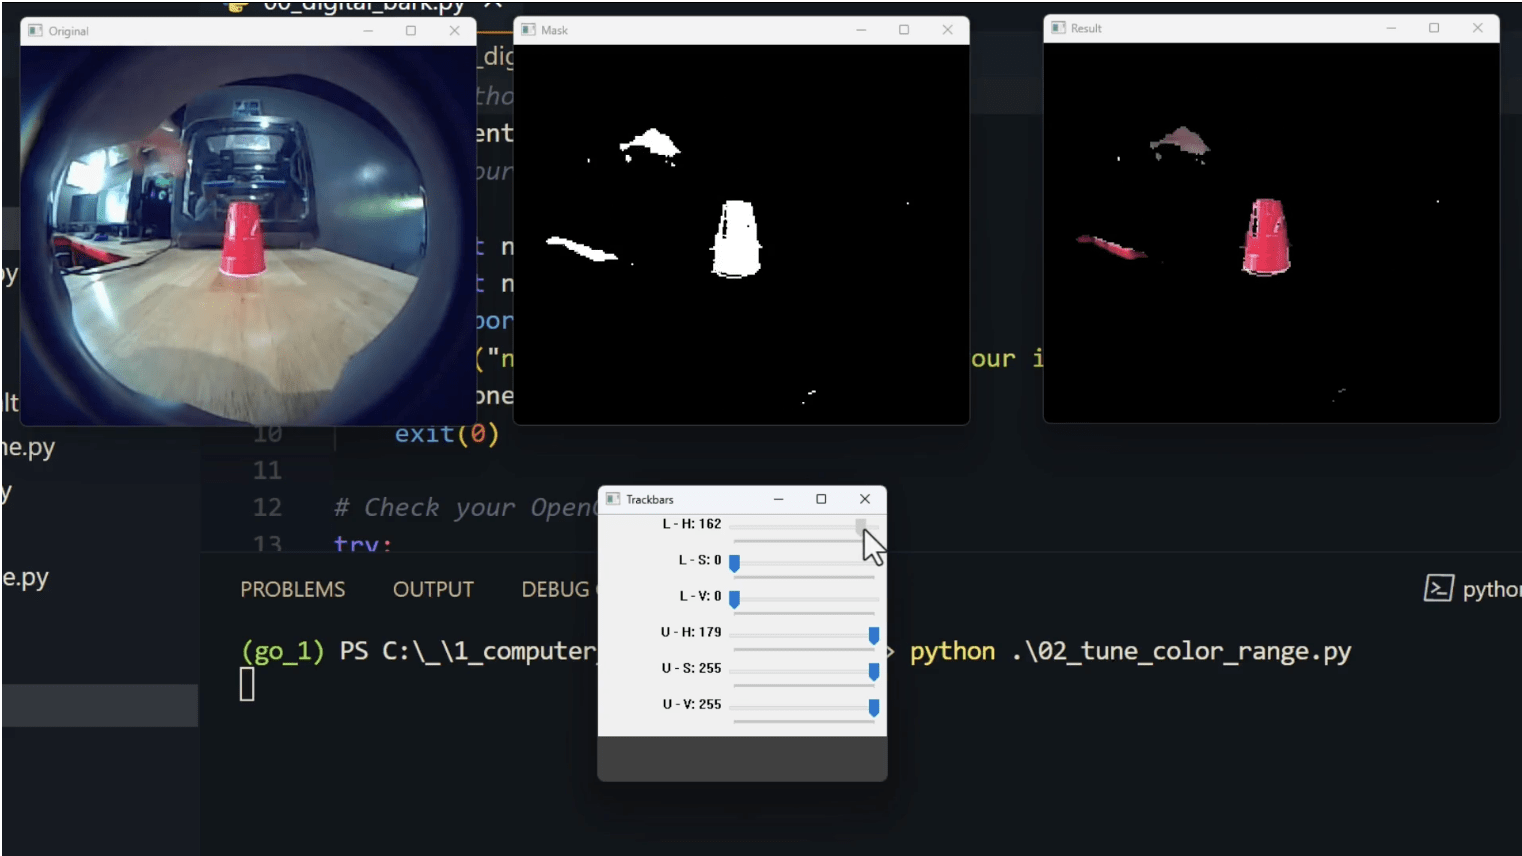Viewport: 1522px width, 856px height.
Task: Click the L - H slider handle
Action: tap(861, 526)
